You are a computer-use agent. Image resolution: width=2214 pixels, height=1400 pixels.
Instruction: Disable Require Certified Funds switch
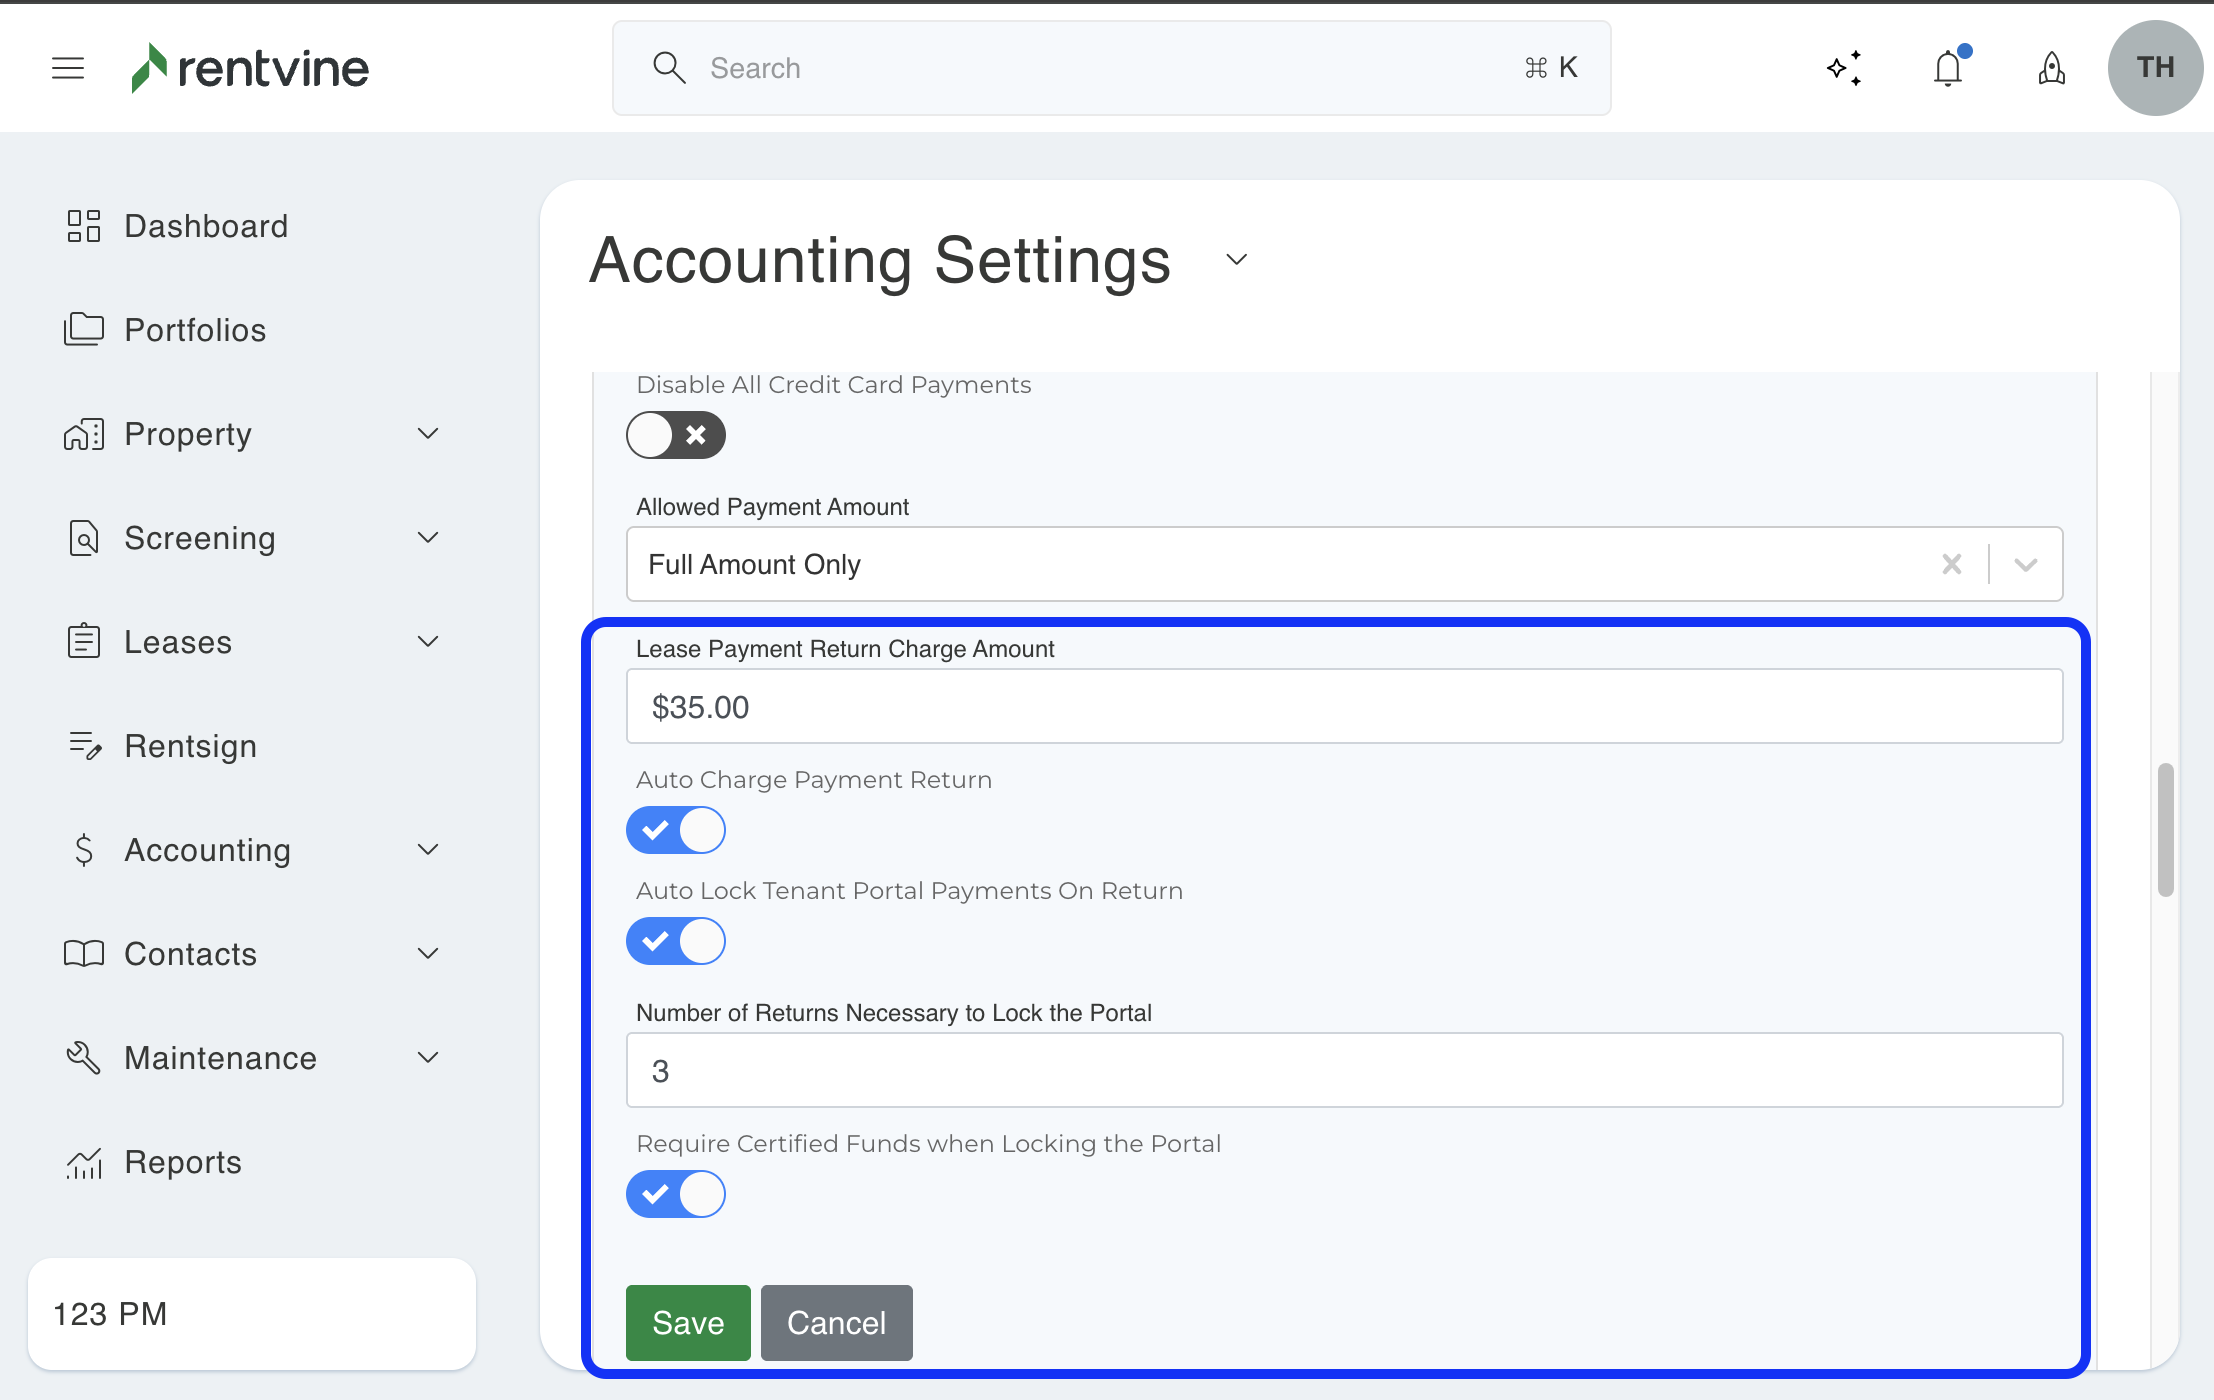point(676,1194)
